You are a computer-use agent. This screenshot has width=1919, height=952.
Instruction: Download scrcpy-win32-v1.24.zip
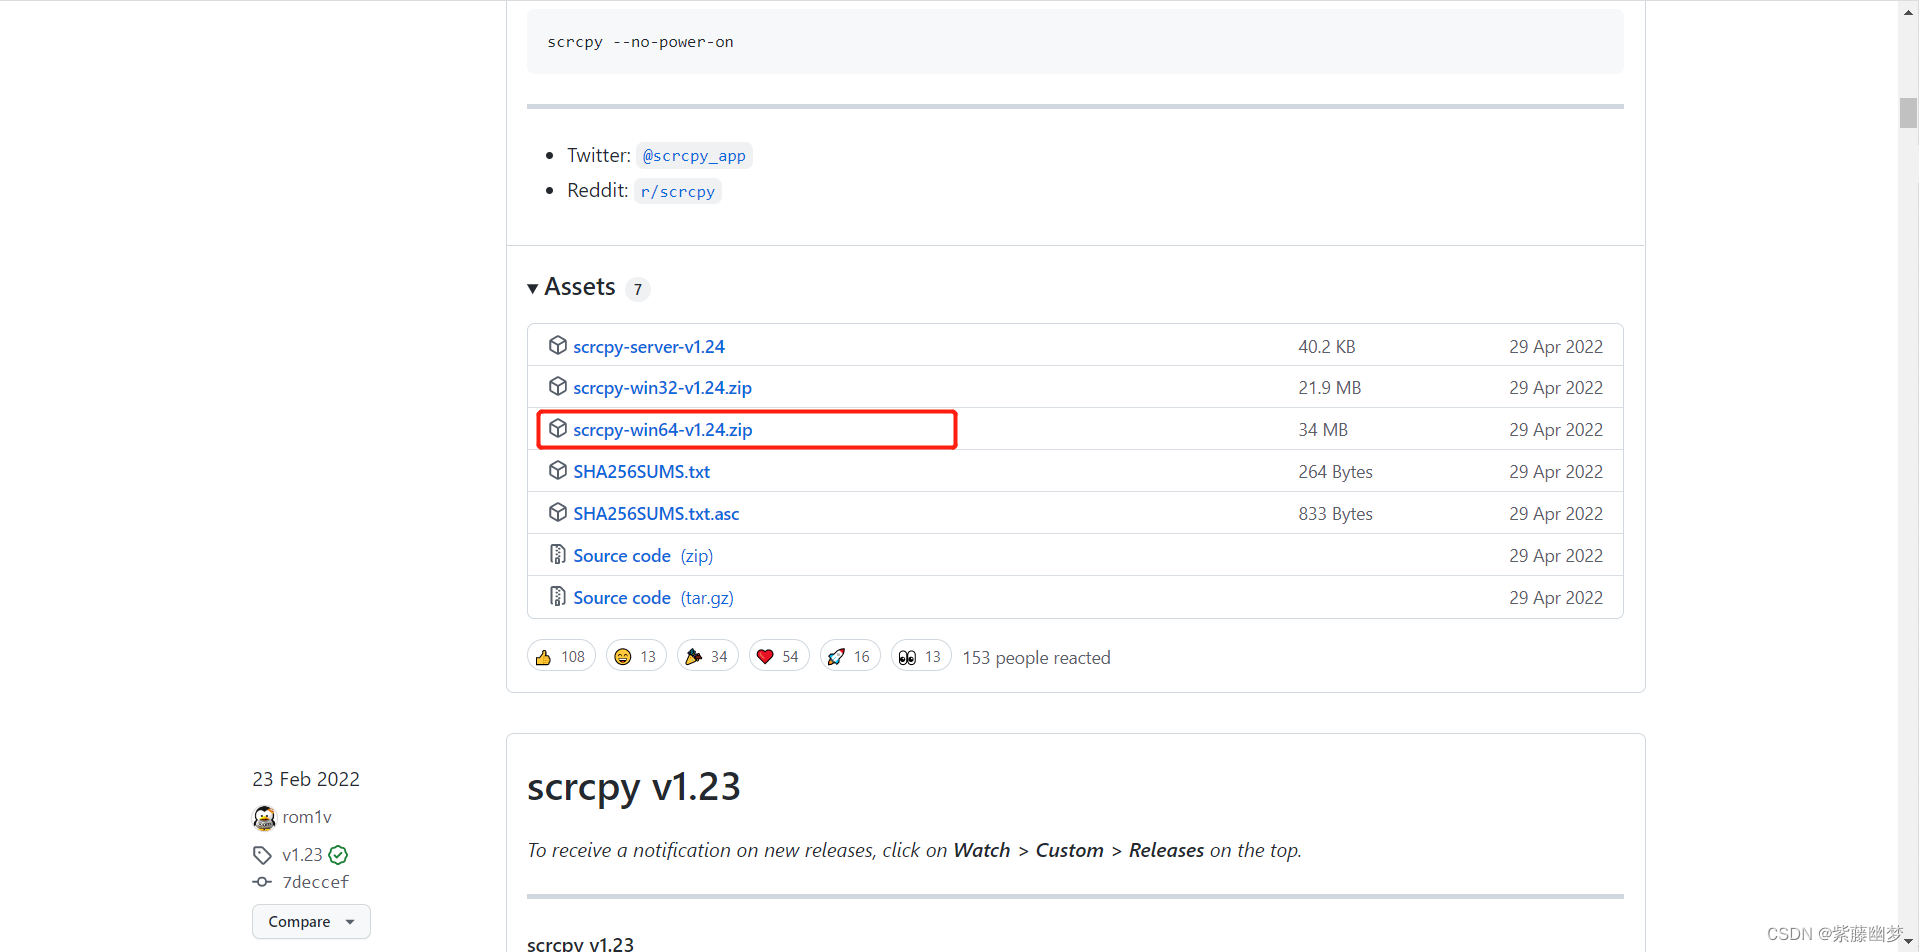[x=662, y=388]
